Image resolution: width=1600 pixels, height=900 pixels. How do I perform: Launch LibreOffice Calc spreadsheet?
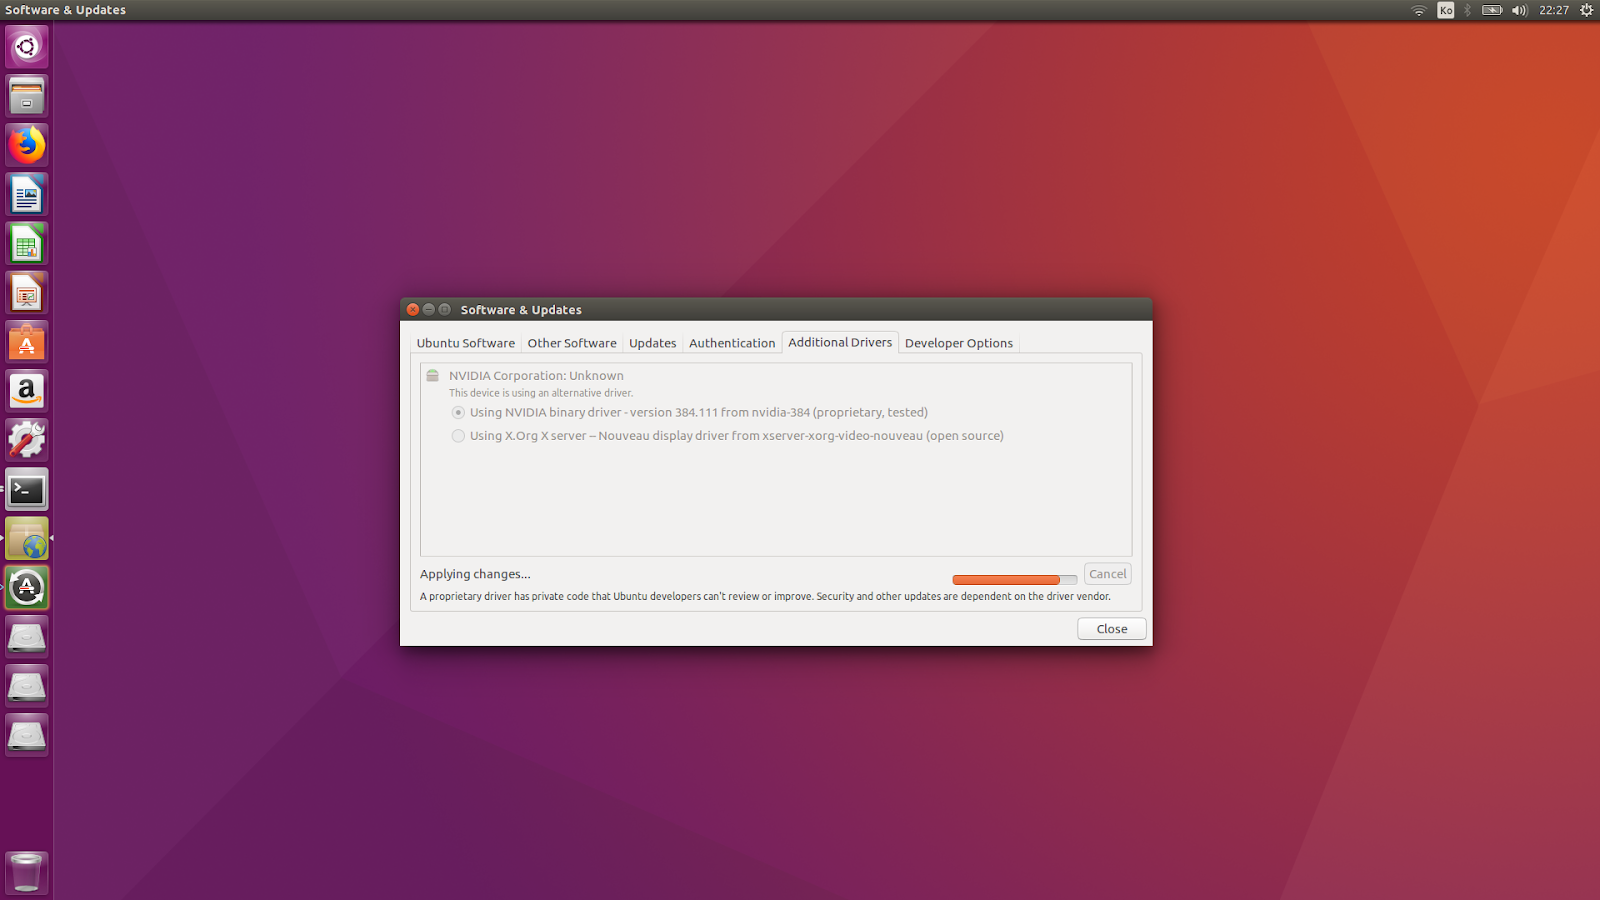point(27,243)
